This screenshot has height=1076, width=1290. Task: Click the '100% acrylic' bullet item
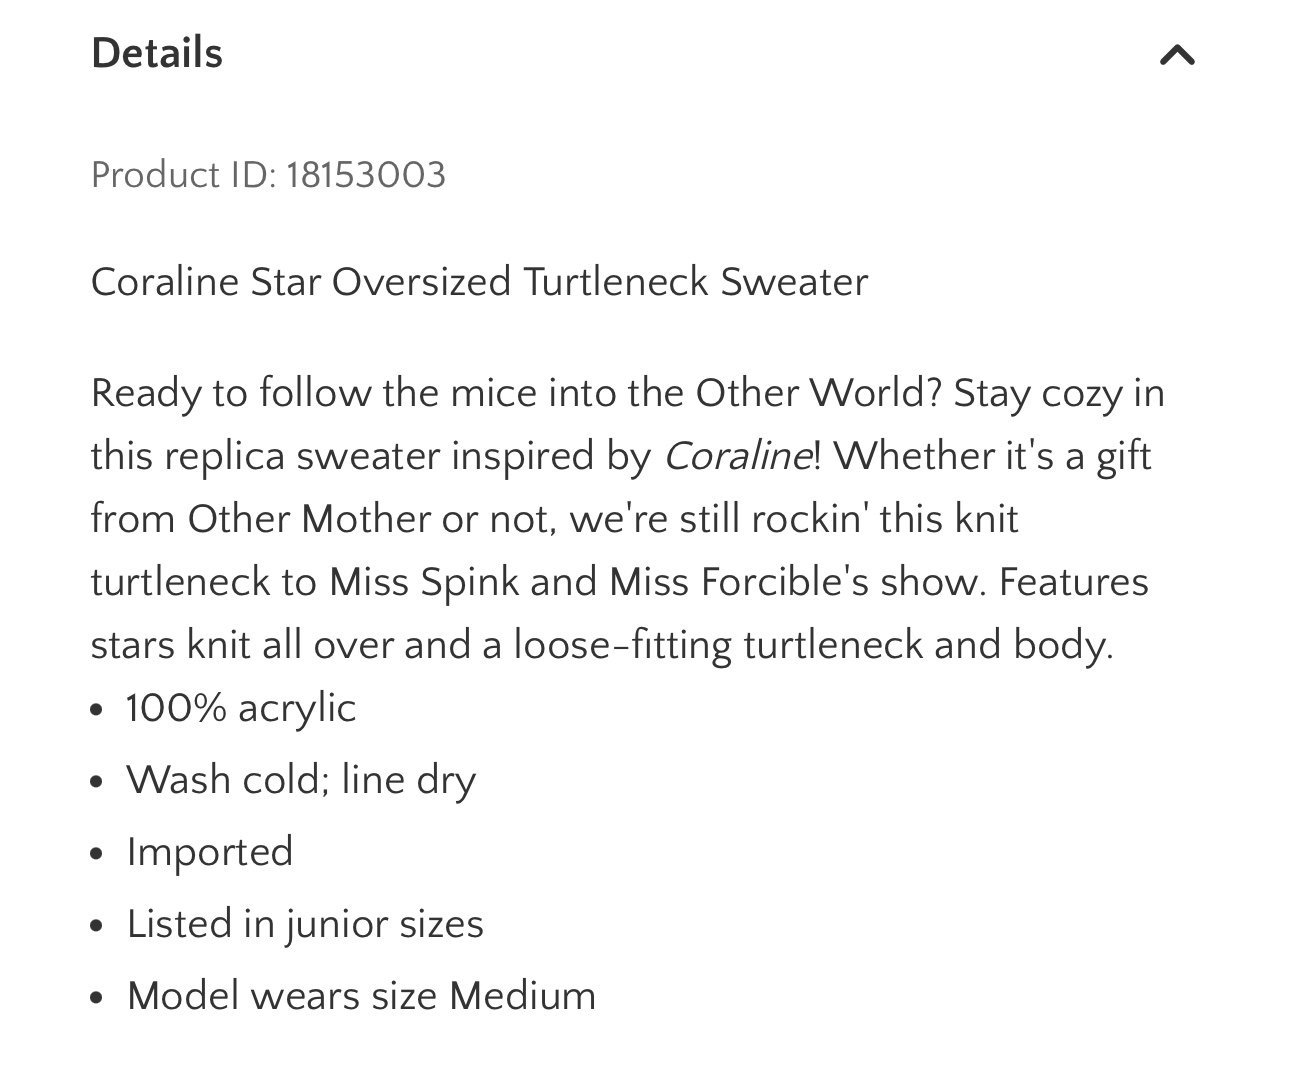(x=241, y=708)
